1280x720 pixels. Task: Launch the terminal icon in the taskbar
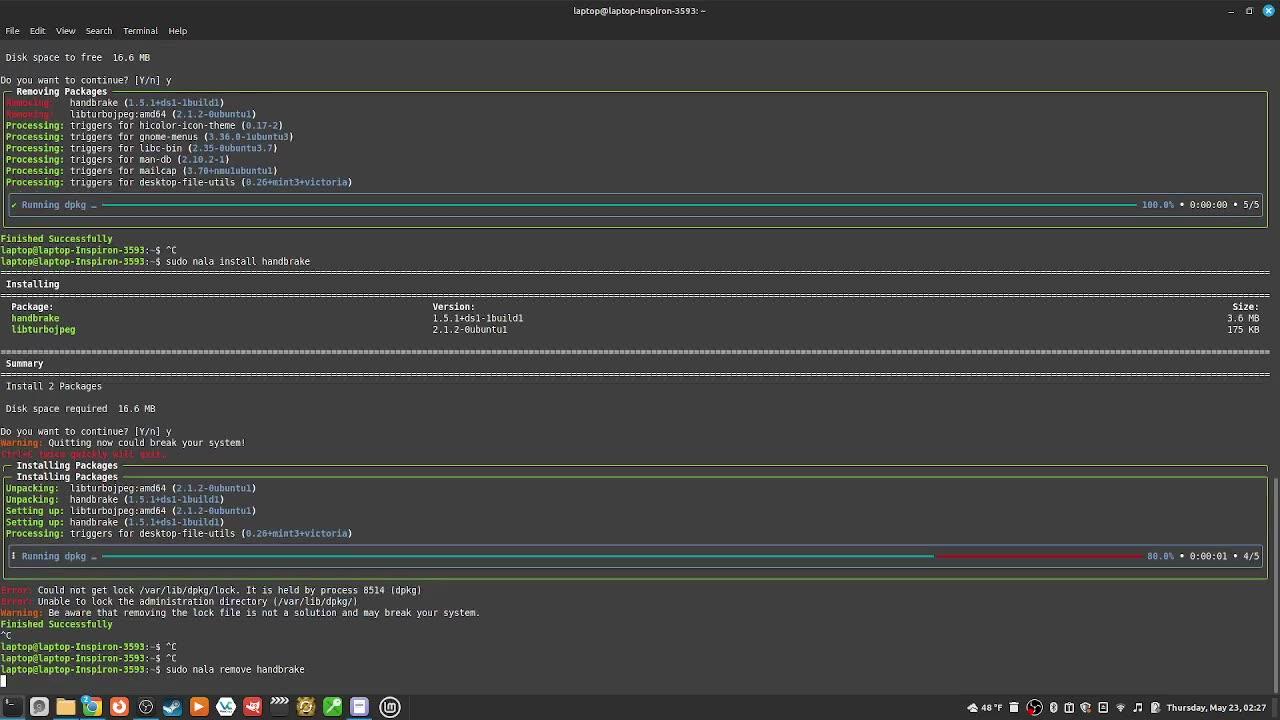point(12,707)
